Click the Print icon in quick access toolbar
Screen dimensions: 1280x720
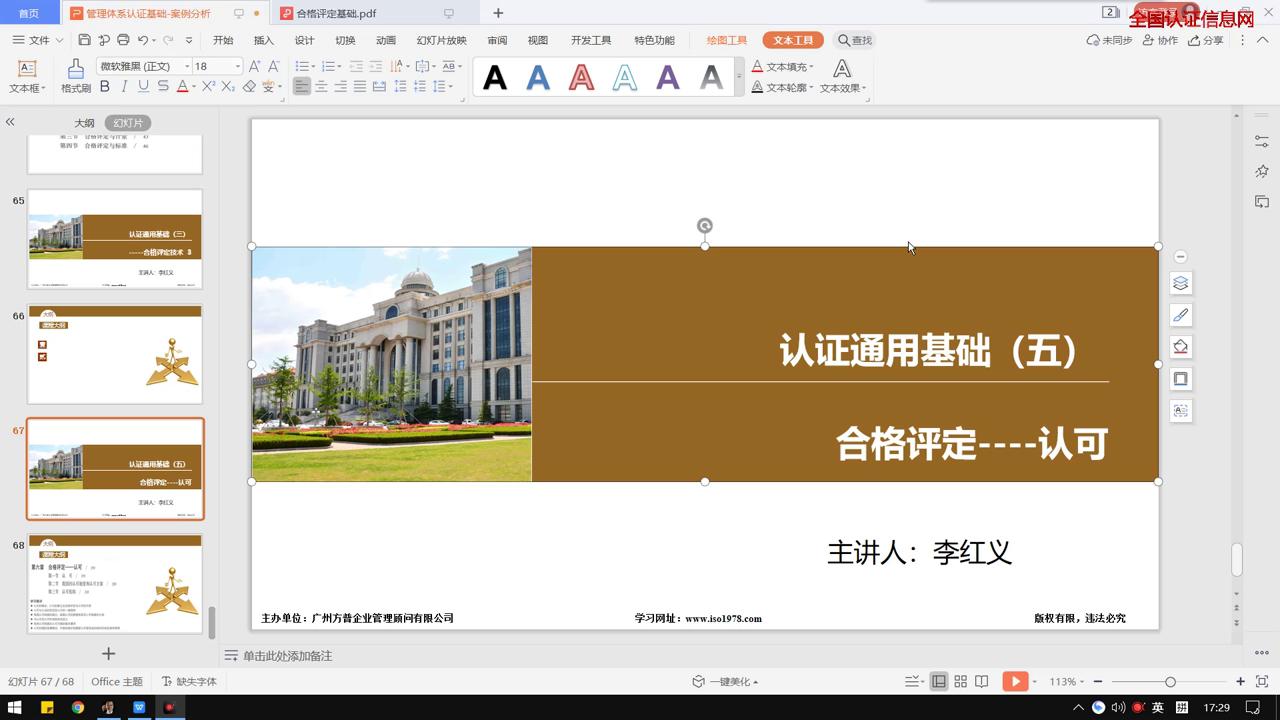(123, 40)
